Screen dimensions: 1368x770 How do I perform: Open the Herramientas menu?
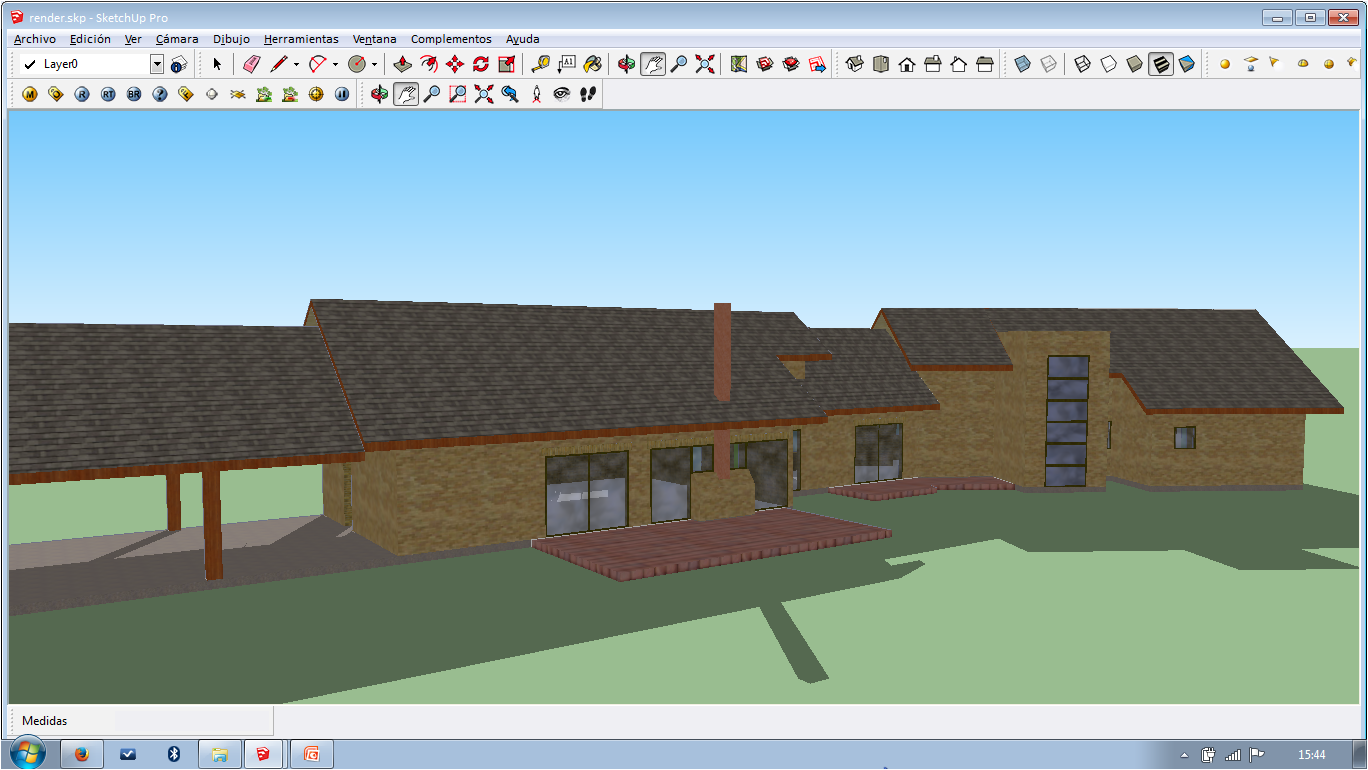[301, 39]
